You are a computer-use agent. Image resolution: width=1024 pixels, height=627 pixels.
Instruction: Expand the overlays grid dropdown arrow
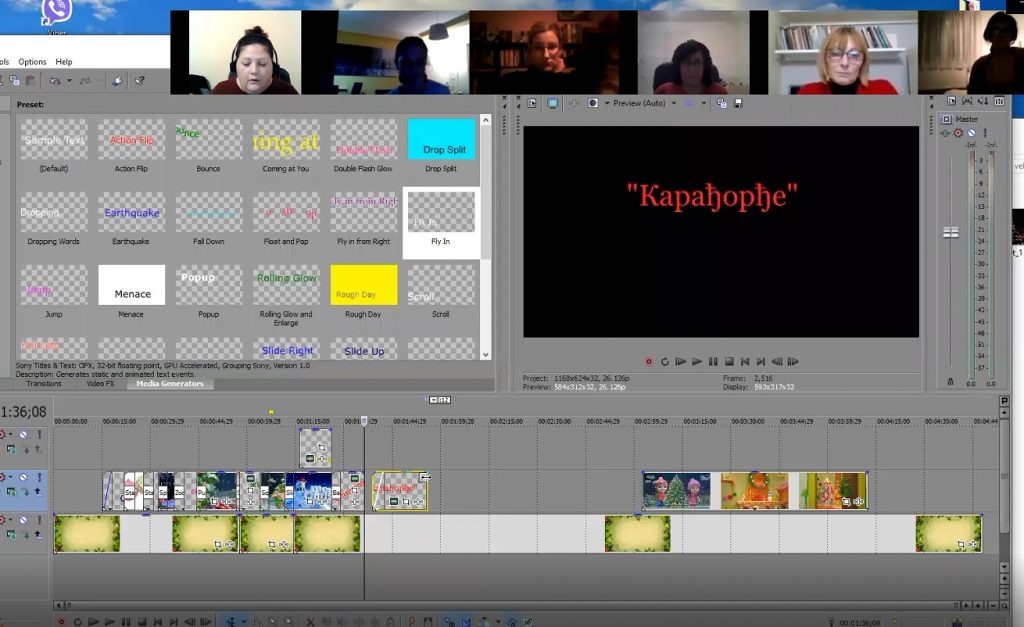[702, 103]
